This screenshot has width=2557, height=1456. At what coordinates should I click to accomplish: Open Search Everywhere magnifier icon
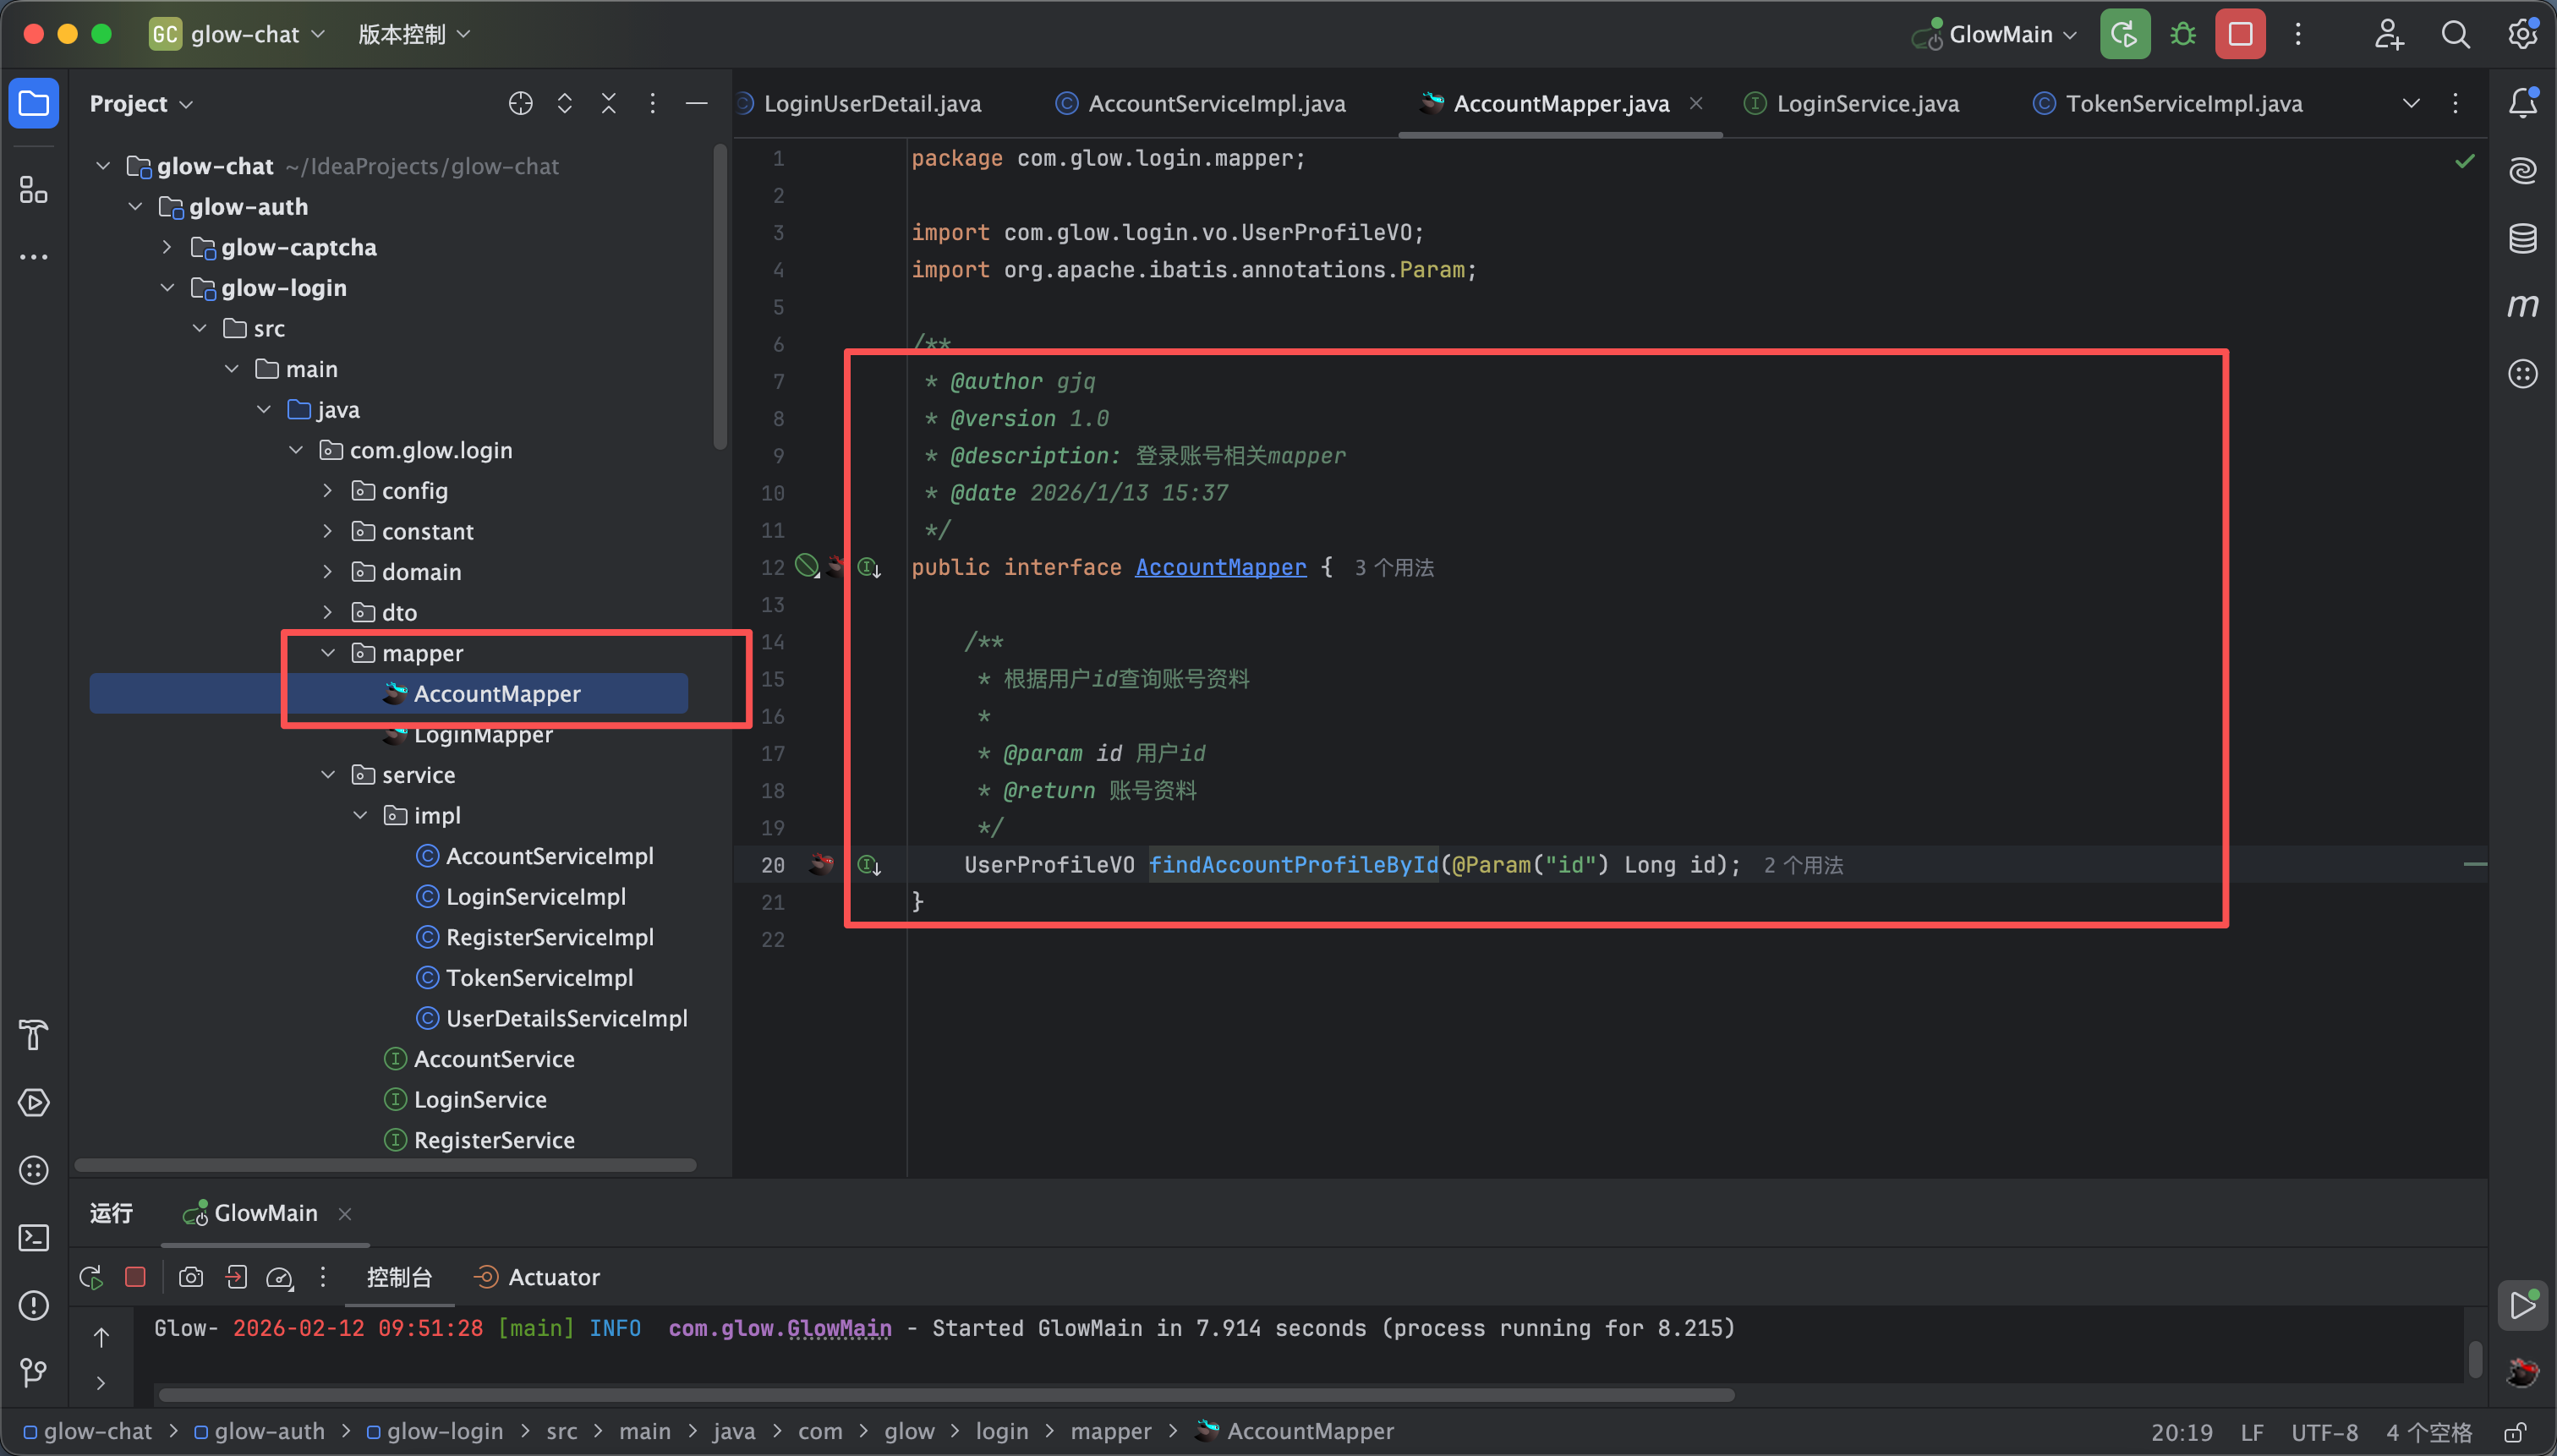click(x=2454, y=35)
